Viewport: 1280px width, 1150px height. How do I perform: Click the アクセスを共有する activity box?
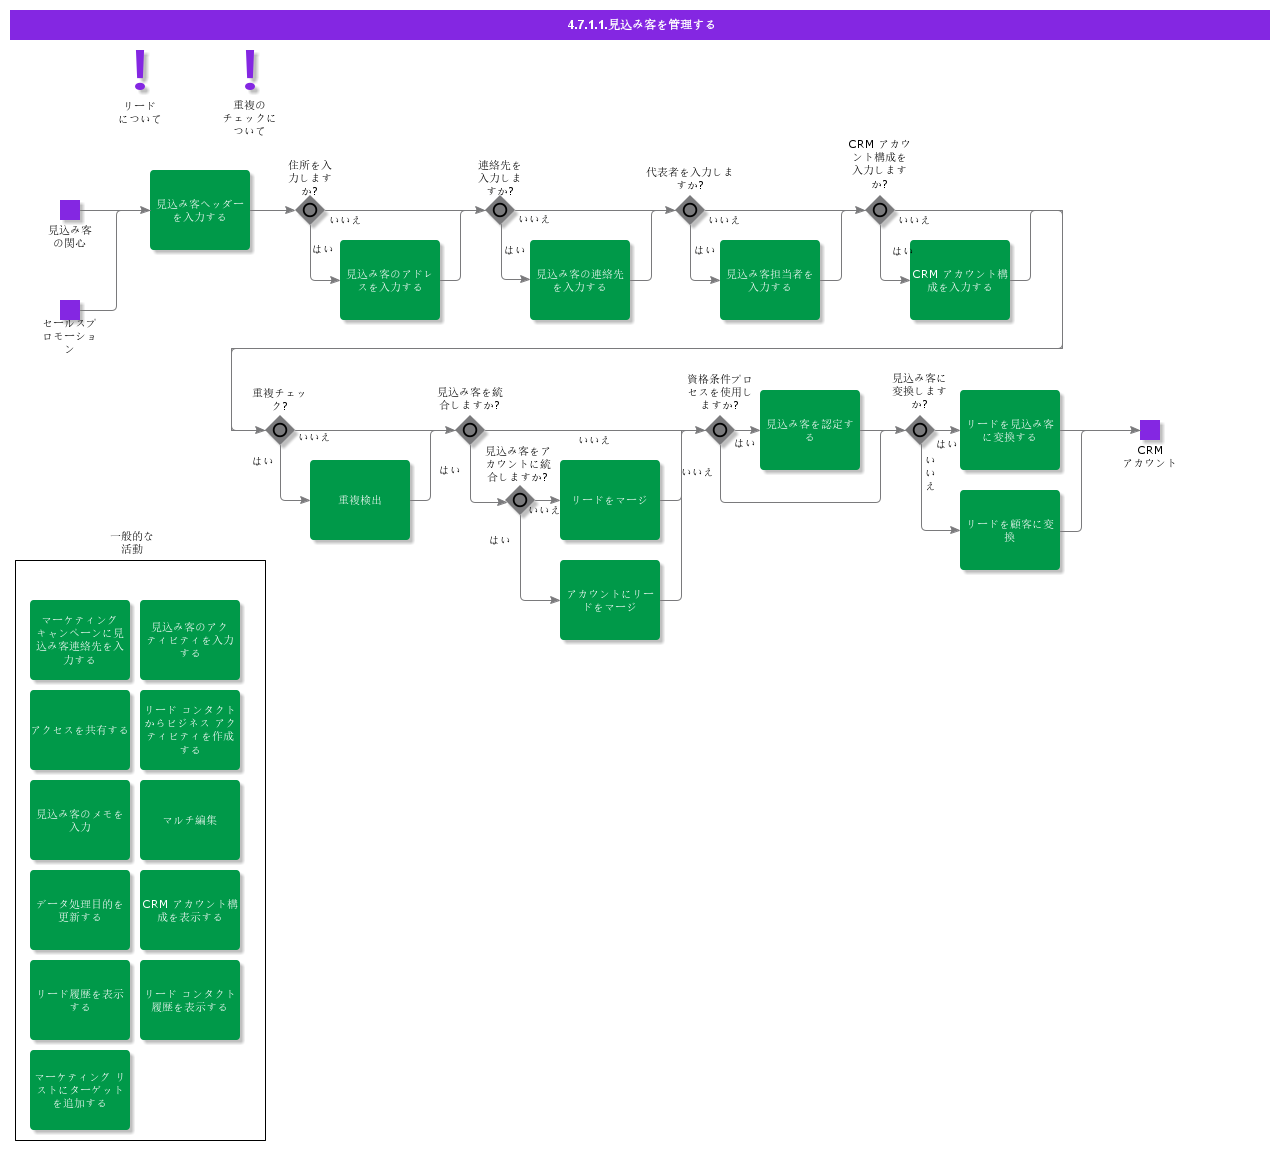[80, 730]
